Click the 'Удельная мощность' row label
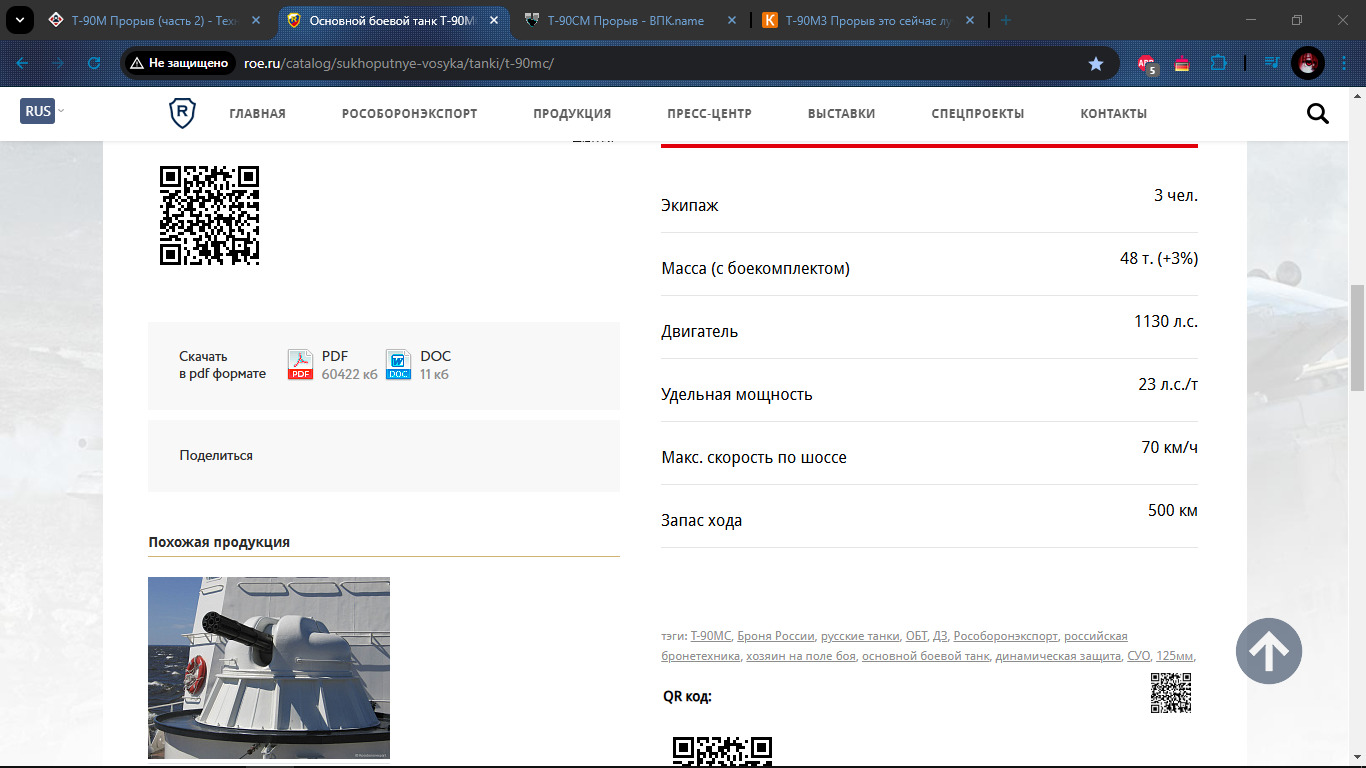This screenshot has height=768, width=1366. point(737,394)
